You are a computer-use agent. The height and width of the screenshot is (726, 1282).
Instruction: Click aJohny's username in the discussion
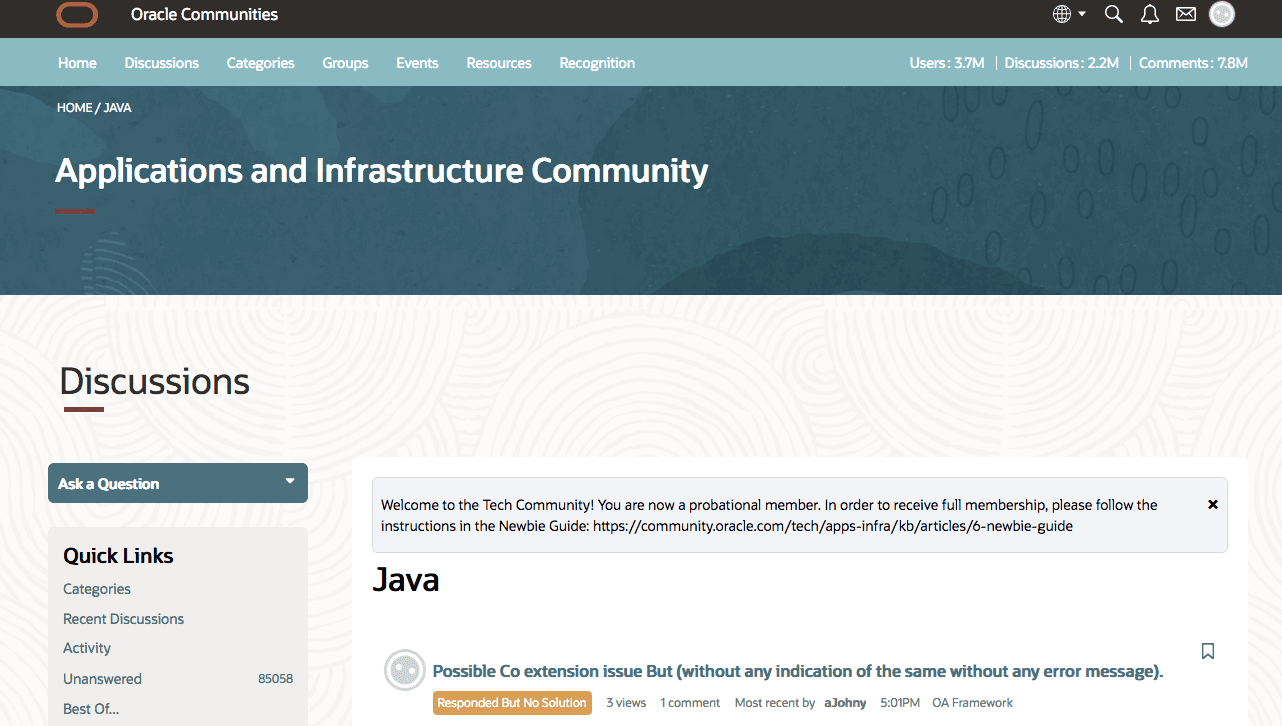tap(845, 702)
